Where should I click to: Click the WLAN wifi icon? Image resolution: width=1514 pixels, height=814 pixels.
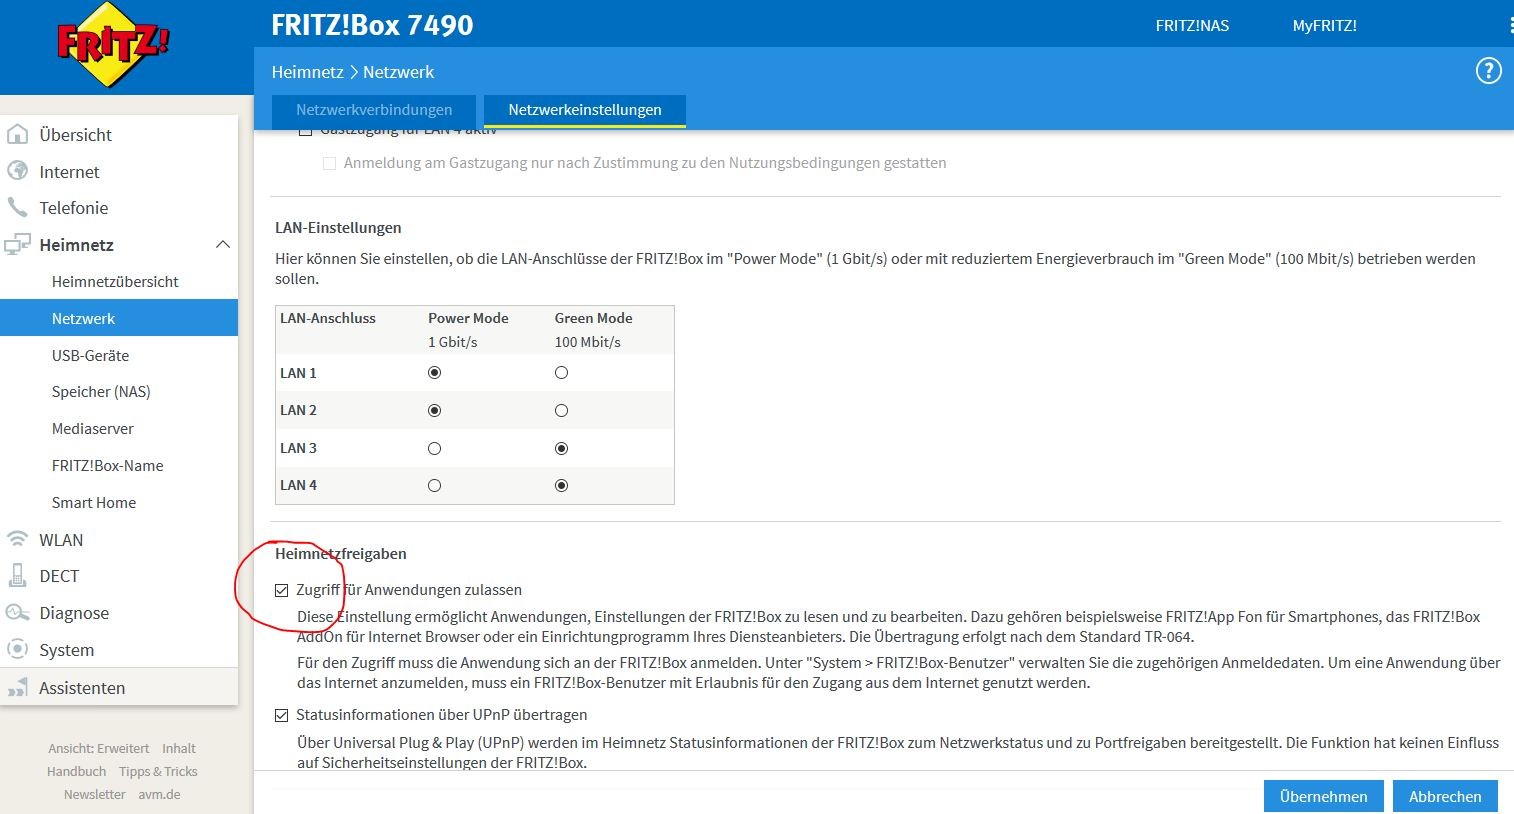(18, 539)
